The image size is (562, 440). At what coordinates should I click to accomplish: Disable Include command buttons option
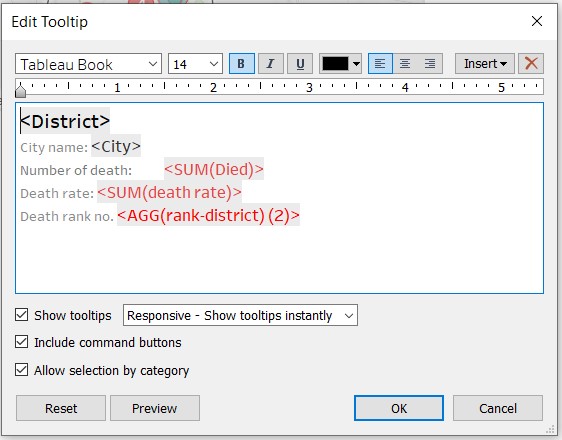point(22,342)
